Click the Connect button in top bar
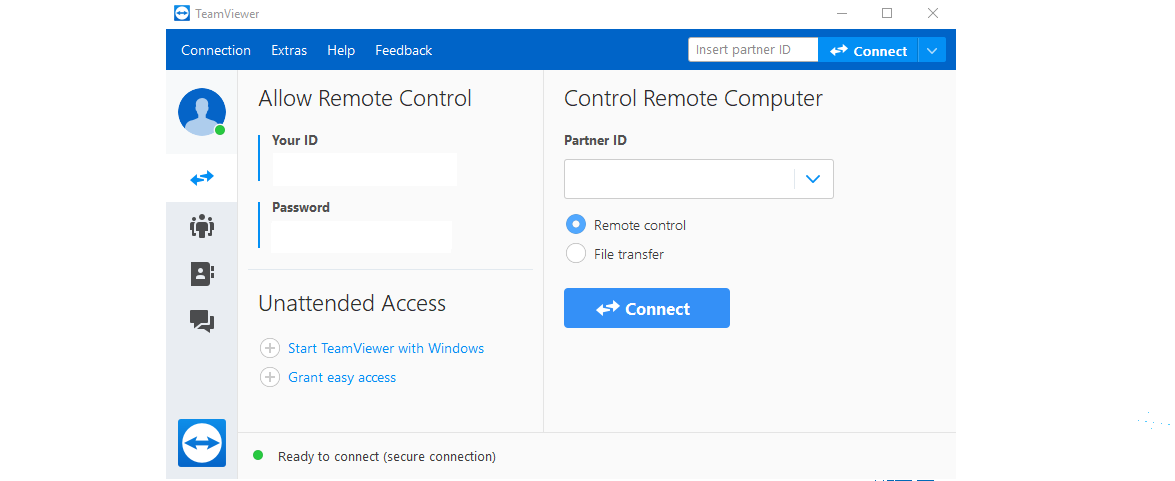The height and width of the screenshot is (481, 1175). point(868,51)
